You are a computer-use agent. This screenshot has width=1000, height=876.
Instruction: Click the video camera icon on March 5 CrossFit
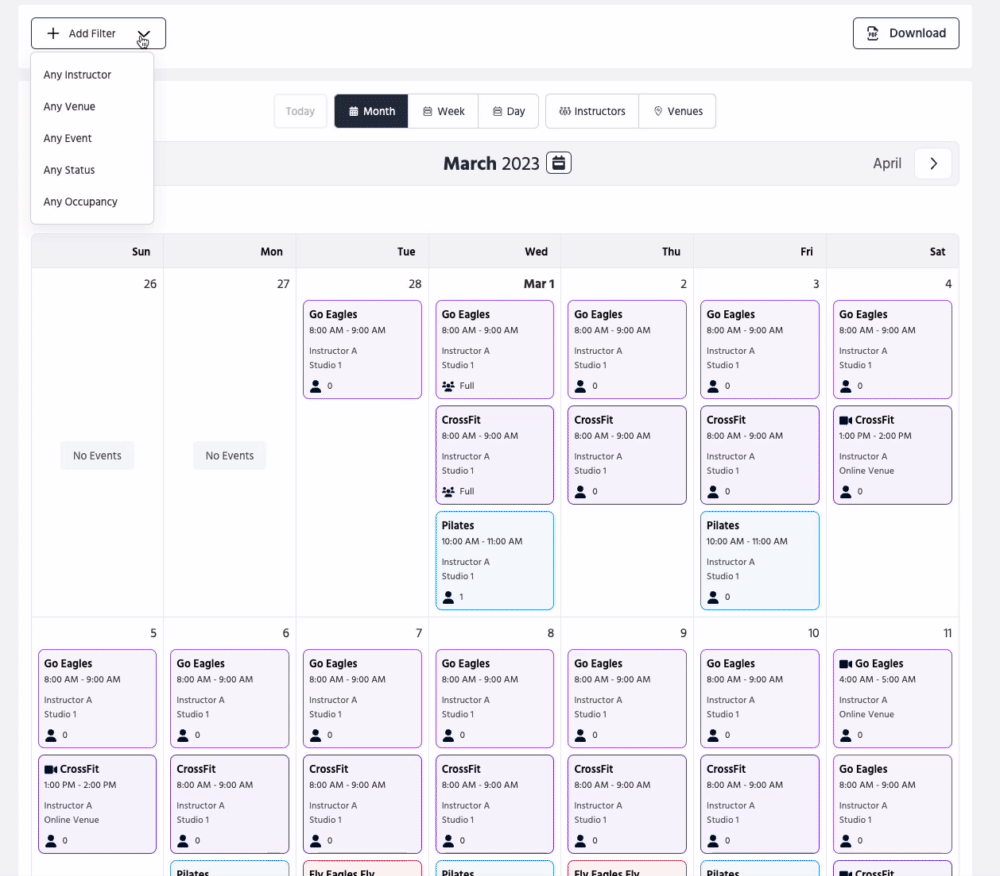(x=50, y=769)
